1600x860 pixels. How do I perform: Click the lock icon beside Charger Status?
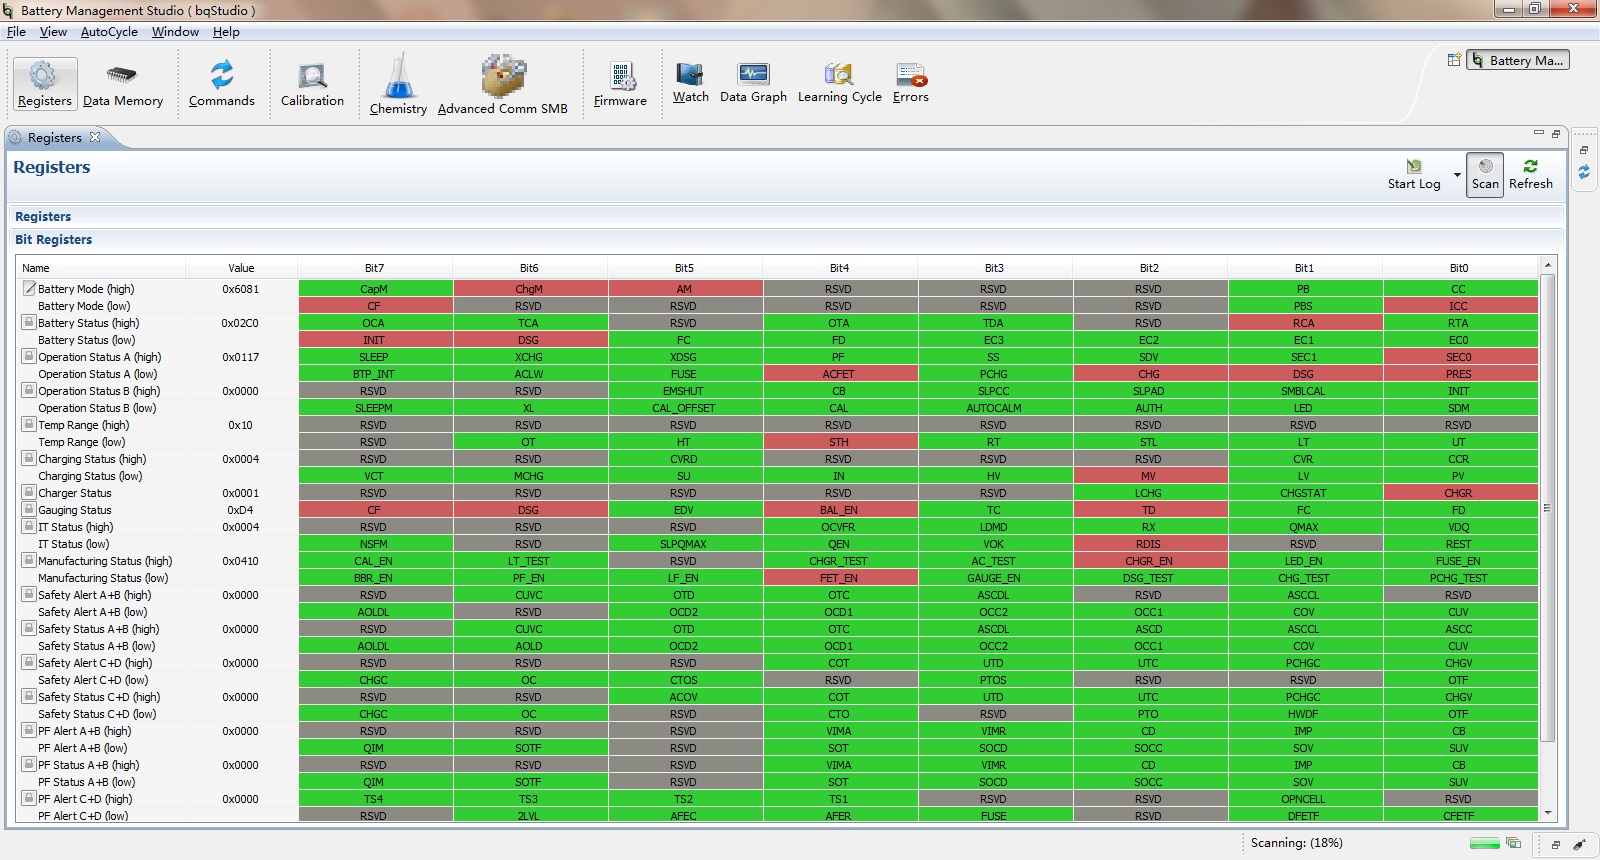pos(29,492)
